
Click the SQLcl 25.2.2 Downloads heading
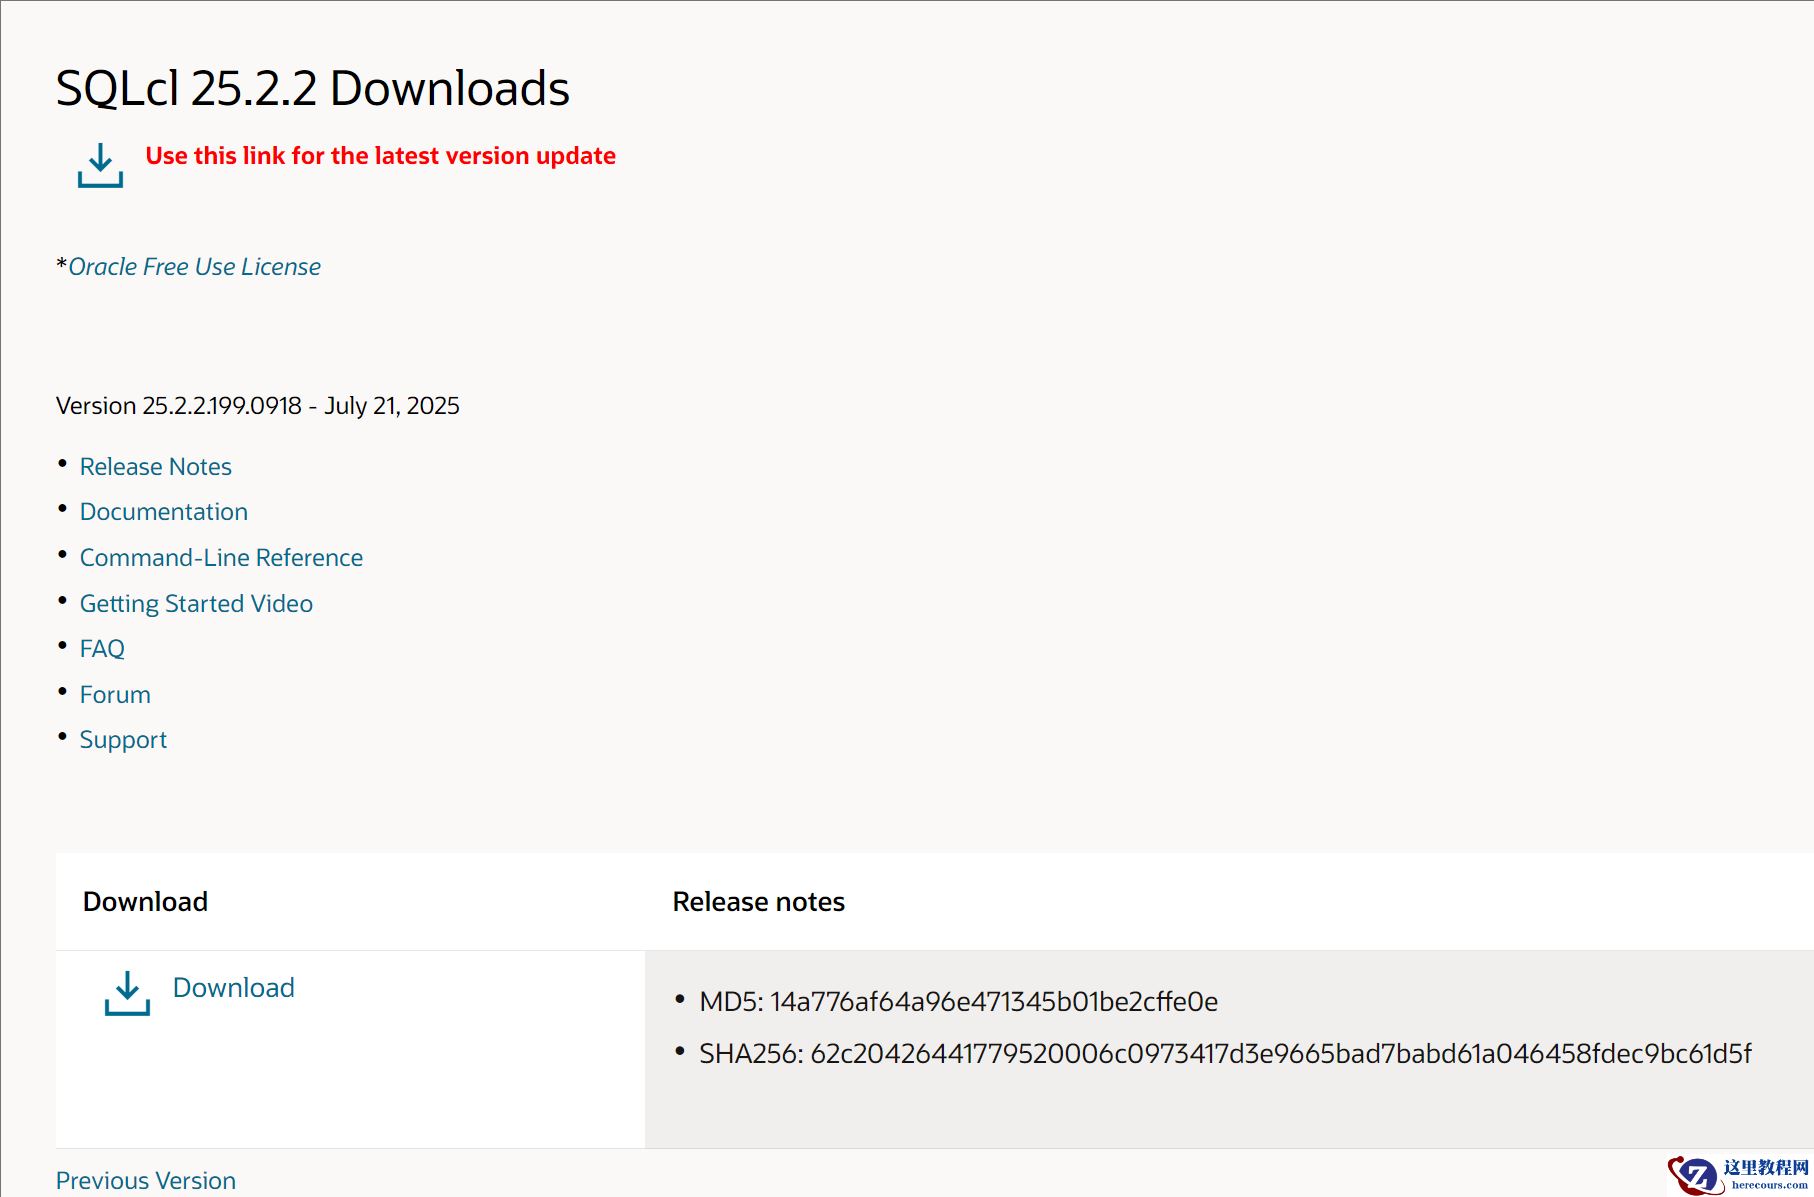[x=312, y=88]
